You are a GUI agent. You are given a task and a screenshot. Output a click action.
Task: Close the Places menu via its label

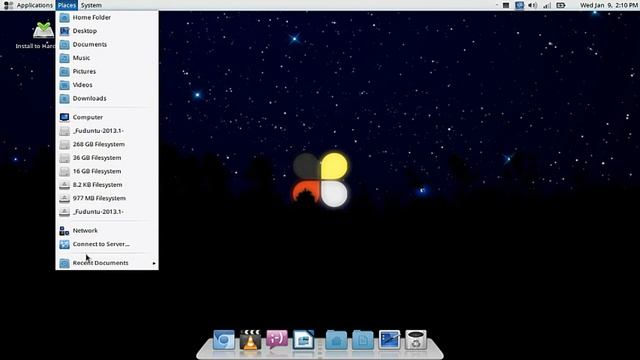coord(67,5)
